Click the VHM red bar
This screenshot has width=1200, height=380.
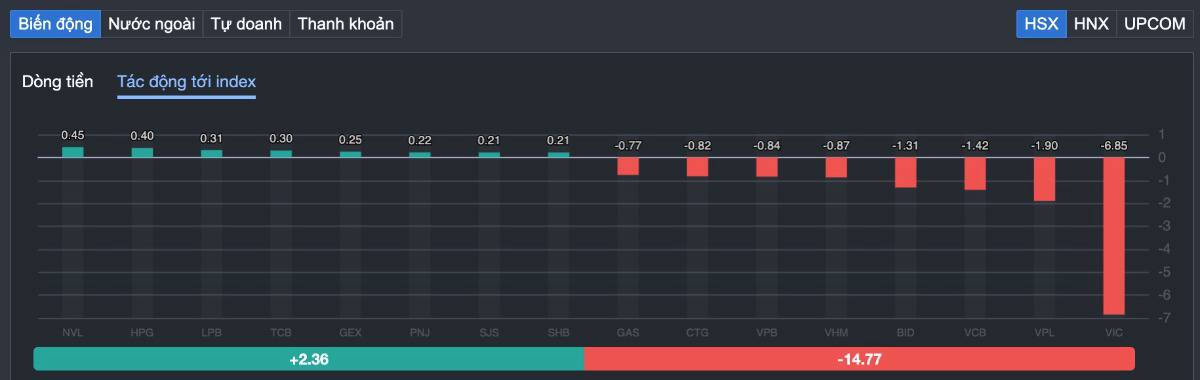coord(836,168)
